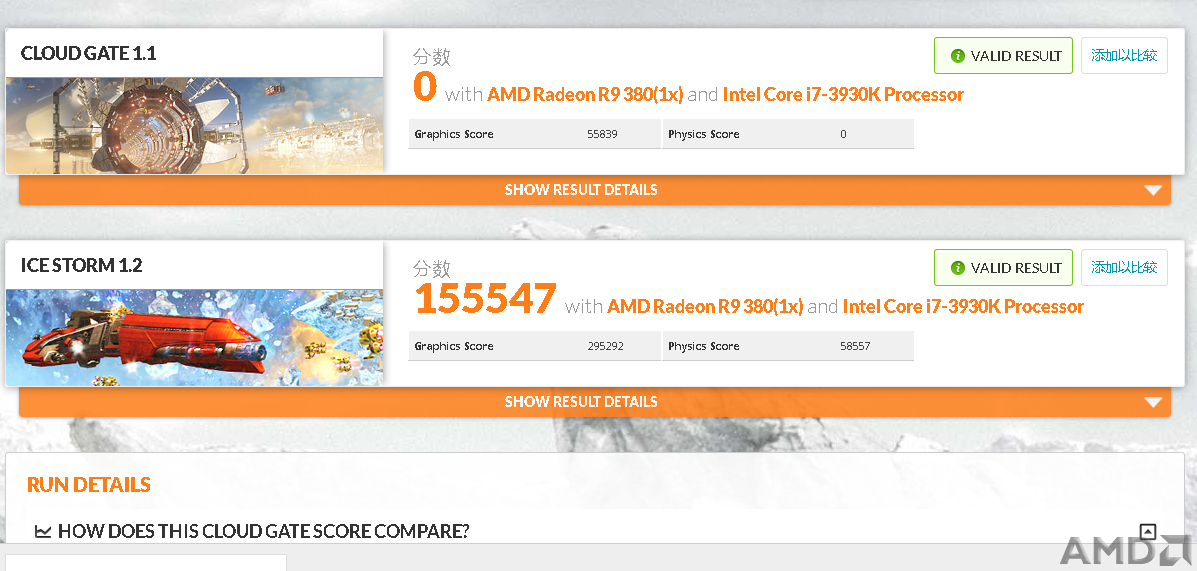The width and height of the screenshot is (1197, 571).
Task: Click Cloud Gate 1.1 thumbnail image
Action: (195, 126)
